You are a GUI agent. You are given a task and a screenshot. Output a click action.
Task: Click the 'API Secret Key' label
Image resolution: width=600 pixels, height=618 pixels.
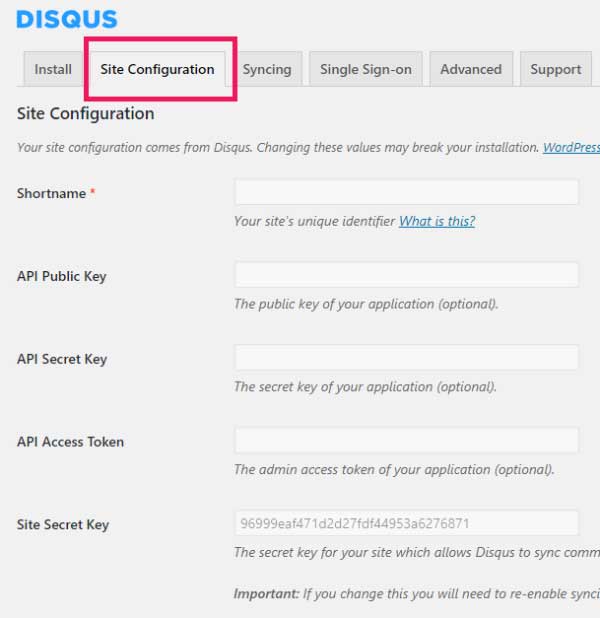[62, 359]
